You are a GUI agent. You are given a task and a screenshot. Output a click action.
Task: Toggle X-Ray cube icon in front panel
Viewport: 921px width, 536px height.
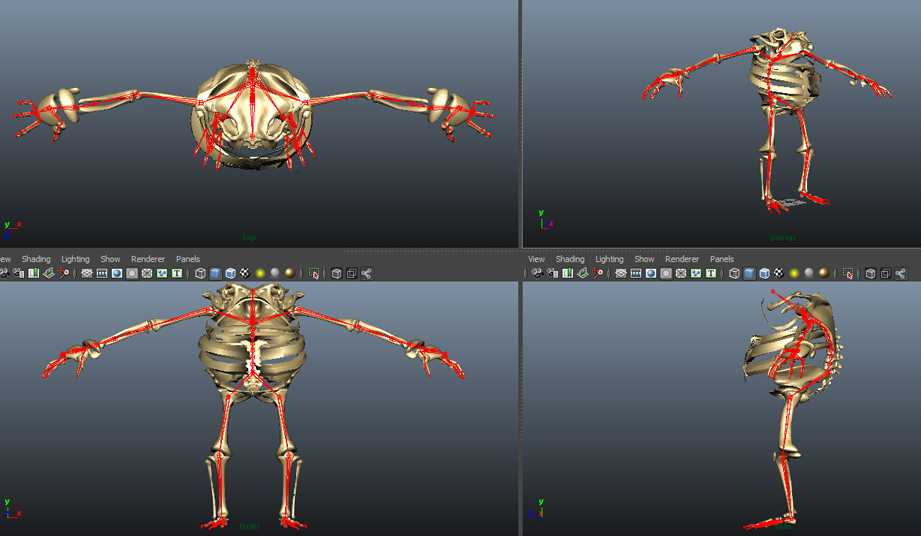[x=337, y=273]
